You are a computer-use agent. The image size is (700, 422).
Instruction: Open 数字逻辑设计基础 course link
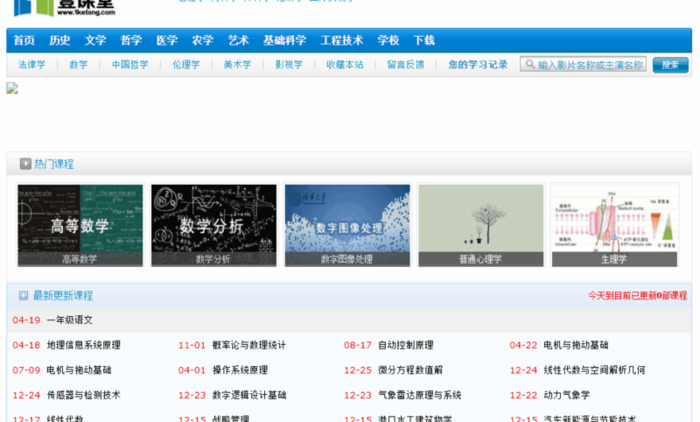(249, 395)
